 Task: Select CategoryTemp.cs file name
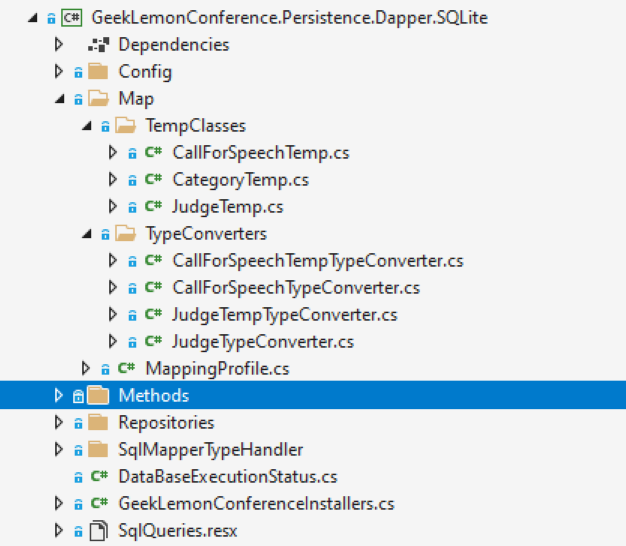[241, 180]
